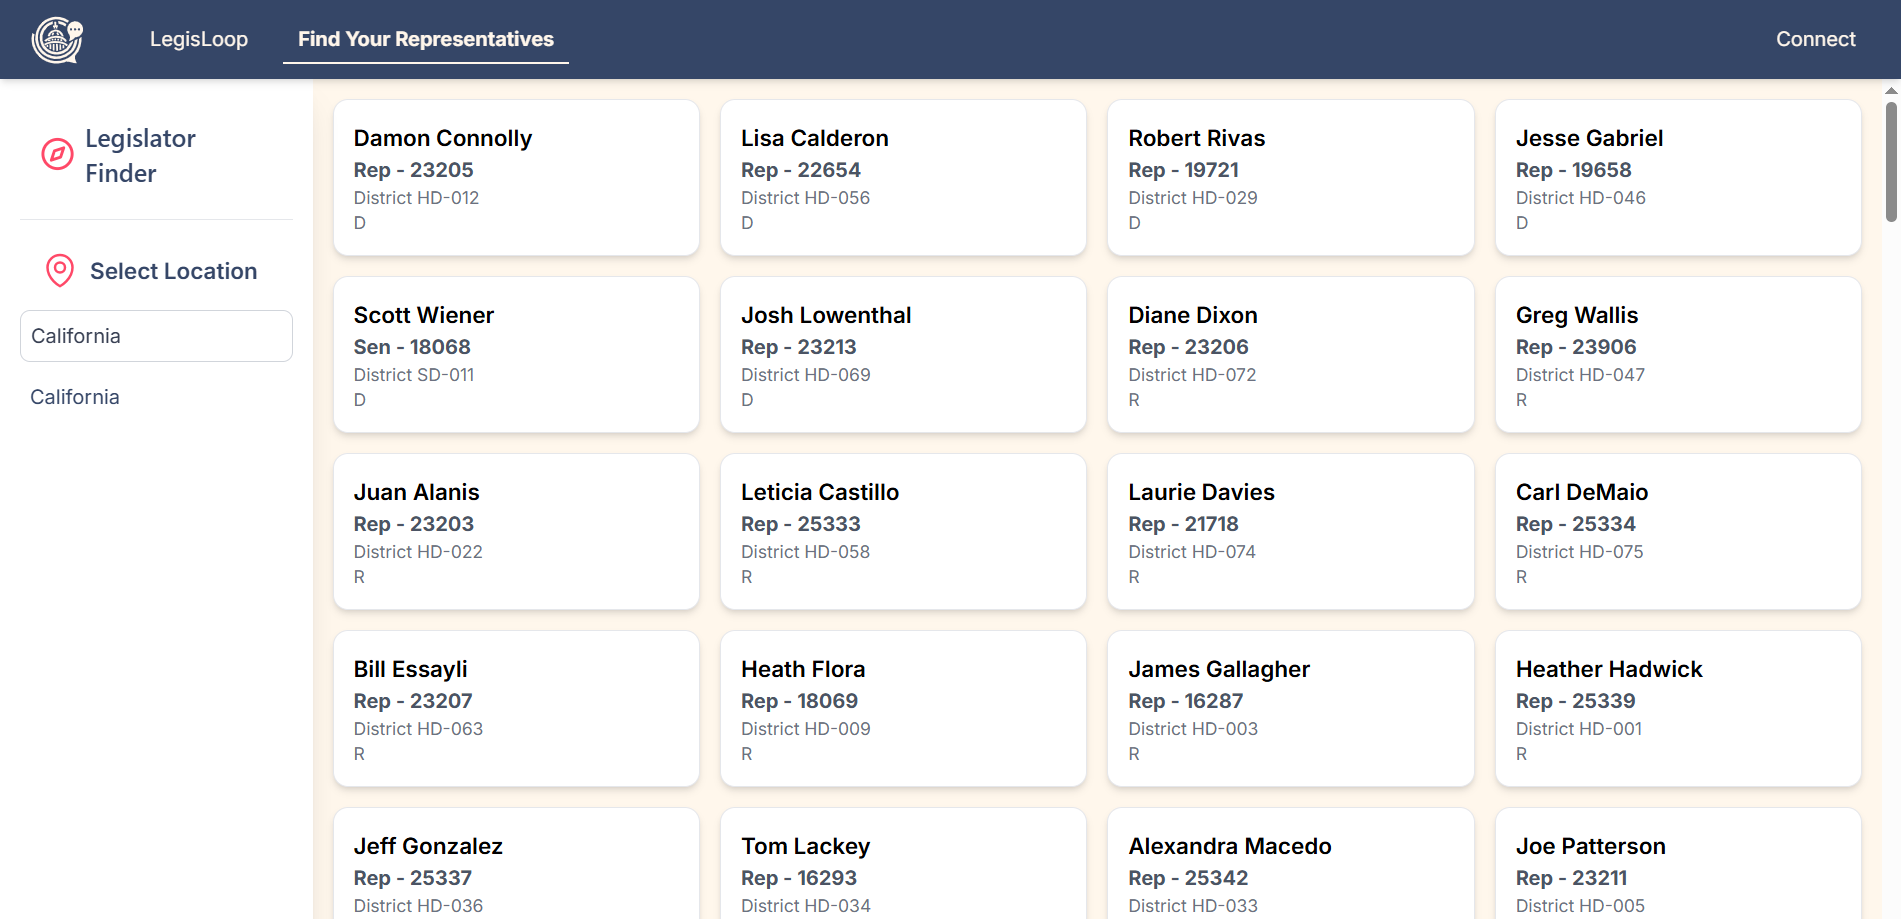Click the Select Location pin icon

point(59,270)
